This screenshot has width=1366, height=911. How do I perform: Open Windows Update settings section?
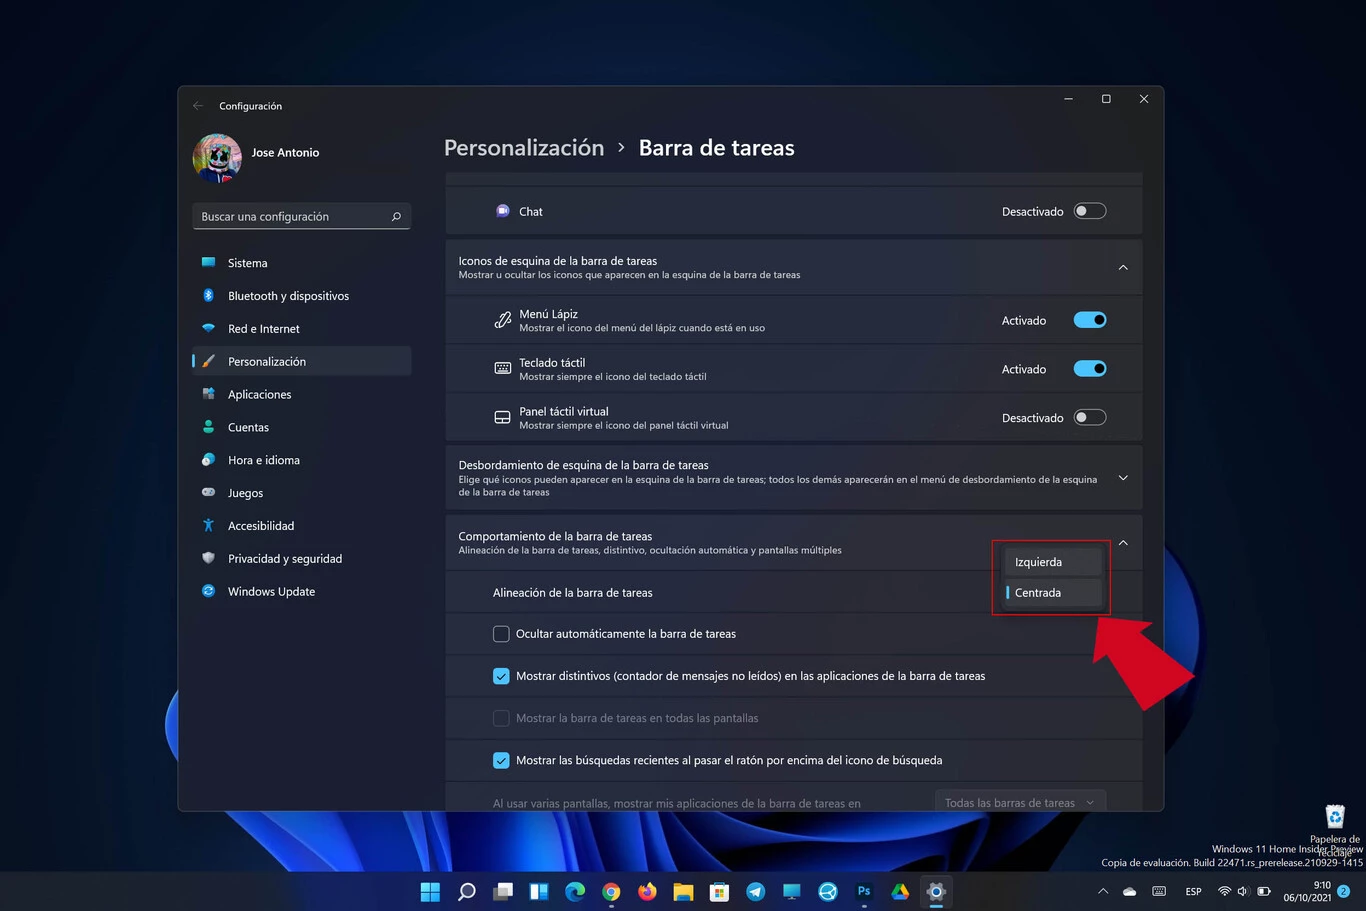click(271, 592)
